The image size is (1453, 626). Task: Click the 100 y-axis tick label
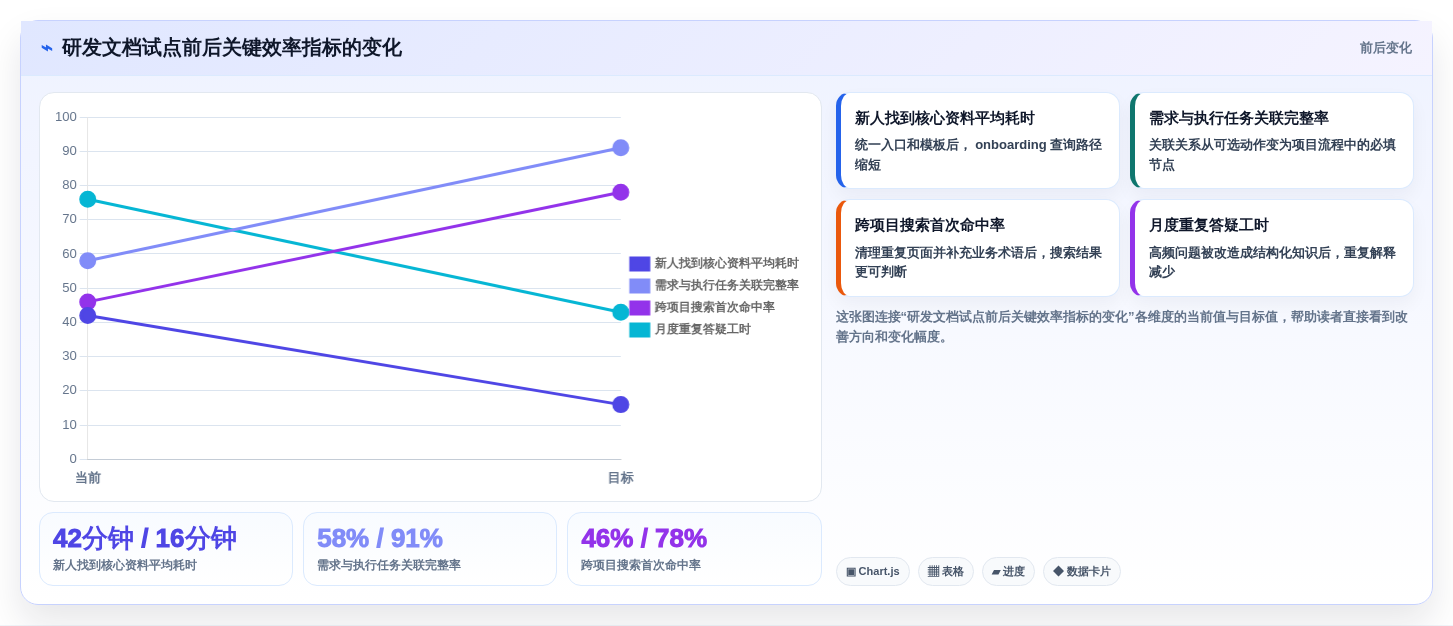66,117
